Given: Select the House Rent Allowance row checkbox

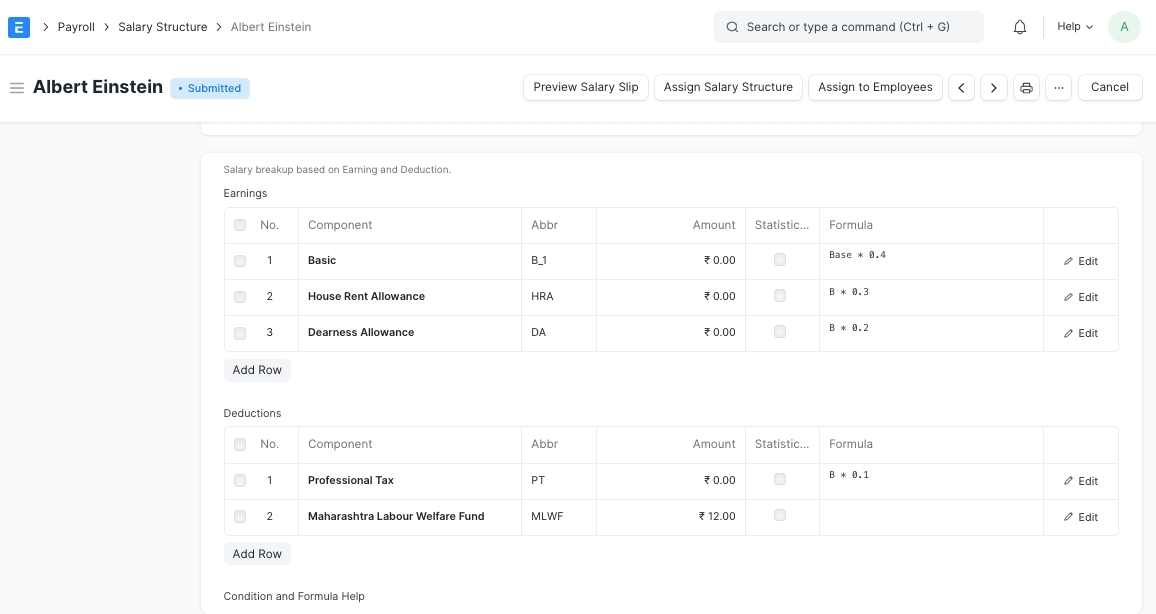Looking at the screenshot, I should coord(240,297).
